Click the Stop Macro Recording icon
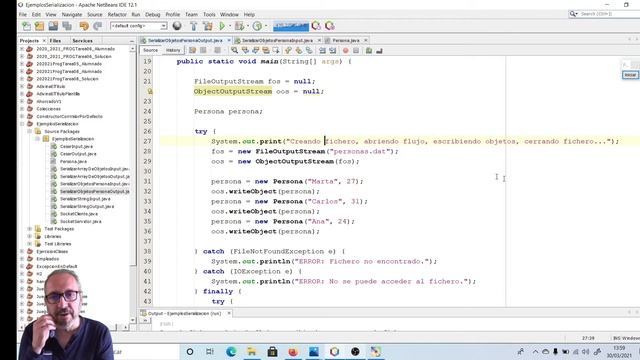The height and width of the screenshot is (360, 640). (x=356, y=51)
